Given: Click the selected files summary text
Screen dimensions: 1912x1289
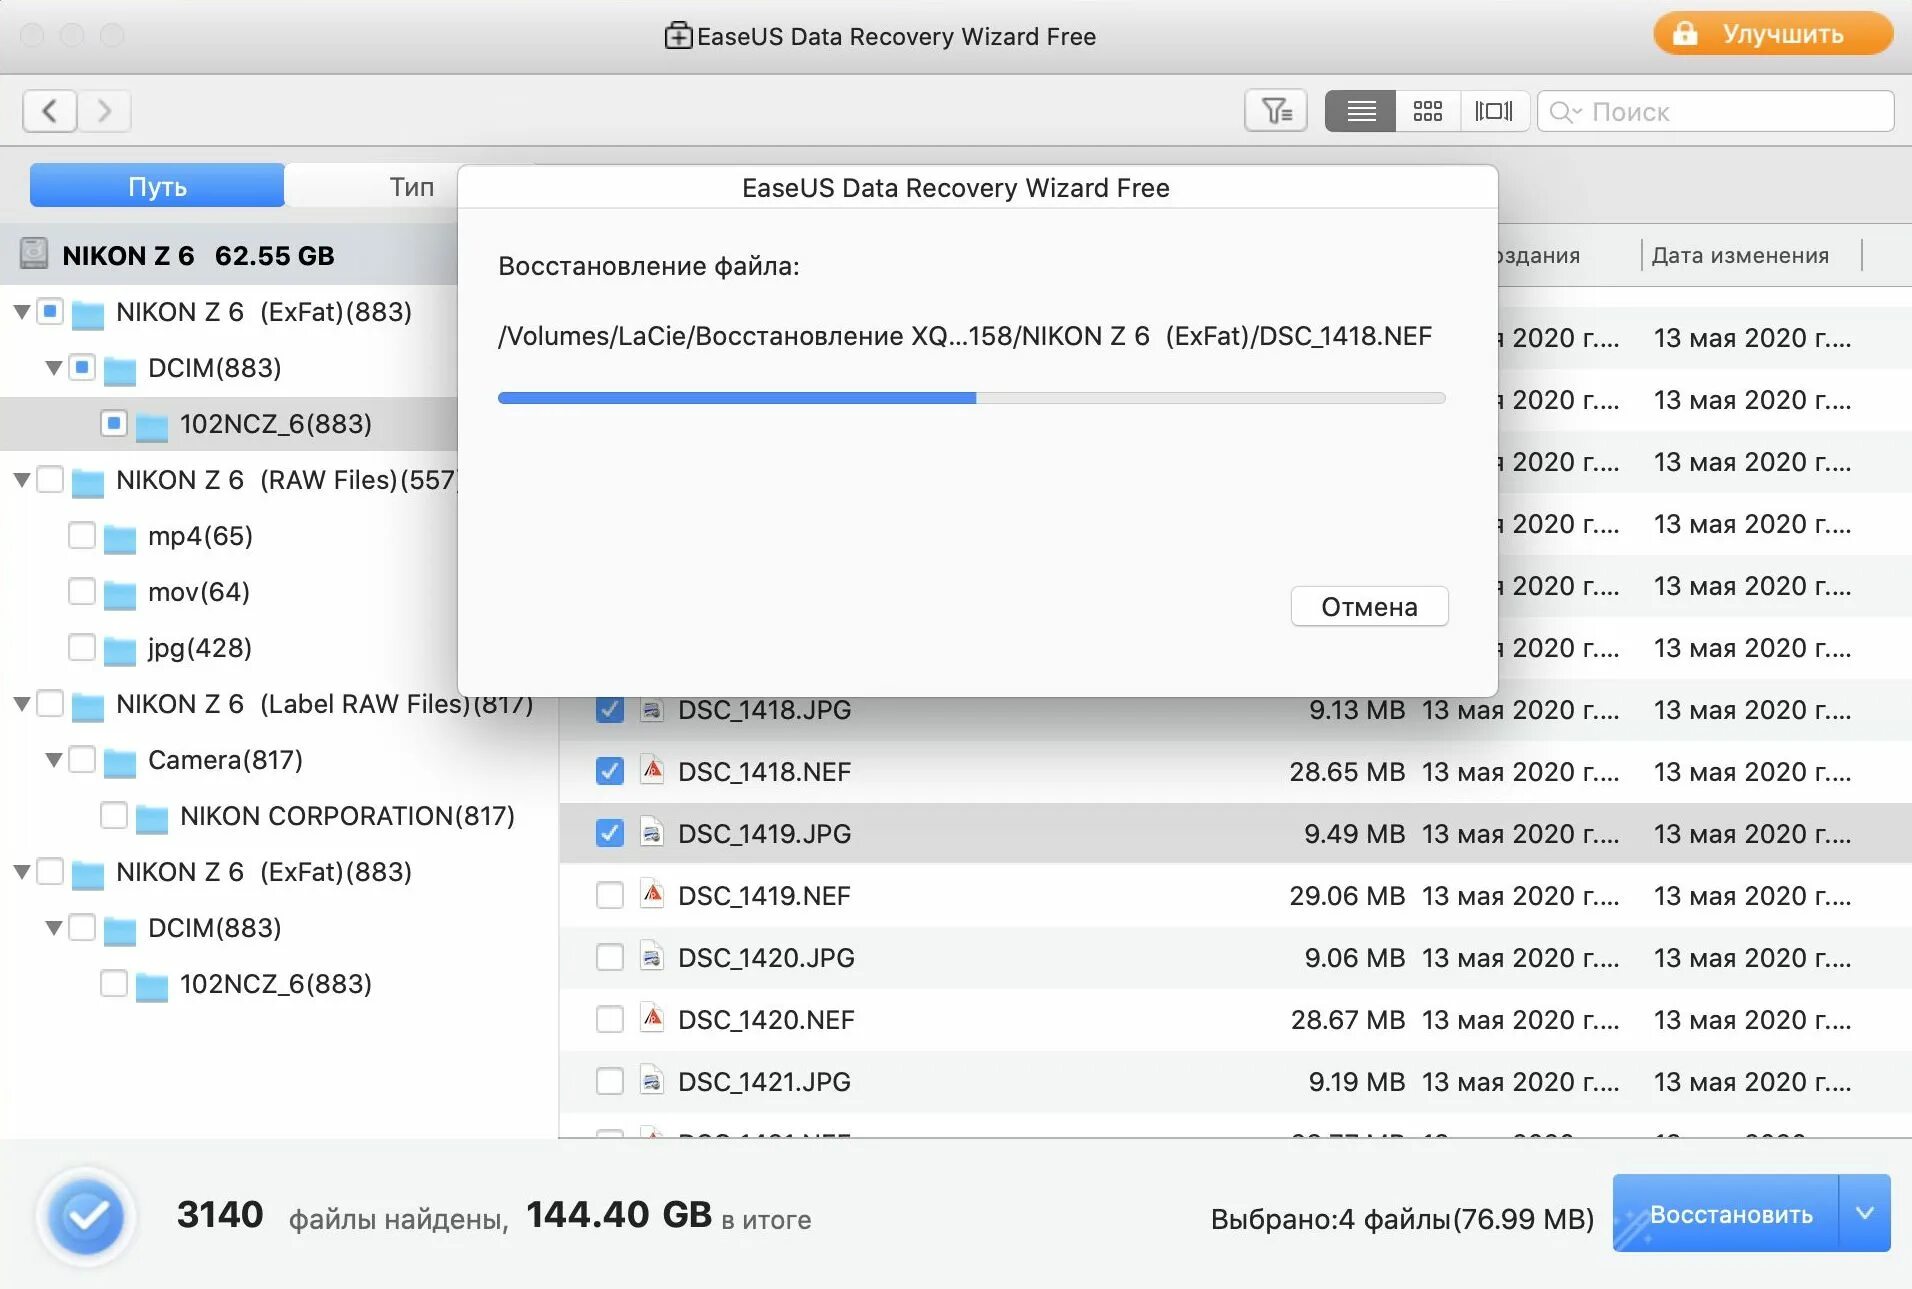Looking at the screenshot, I should 1402,1218.
